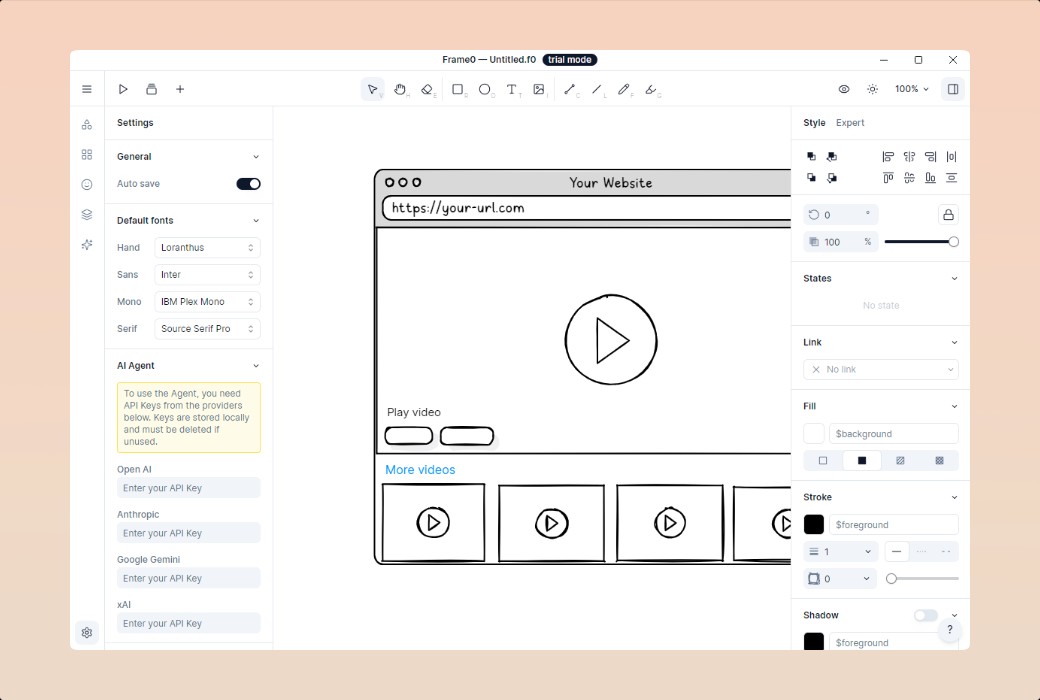The height and width of the screenshot is (700, 1040).
Task: Click the black Stroke color swatch
Action: (814, 524)
